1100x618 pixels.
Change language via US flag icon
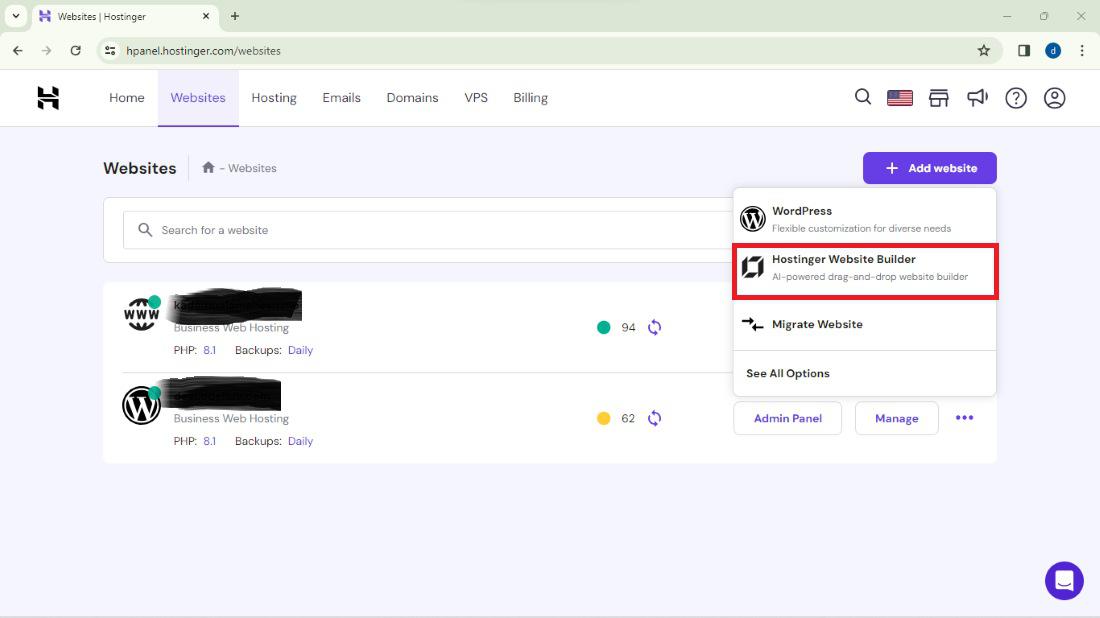click(899, 98)
